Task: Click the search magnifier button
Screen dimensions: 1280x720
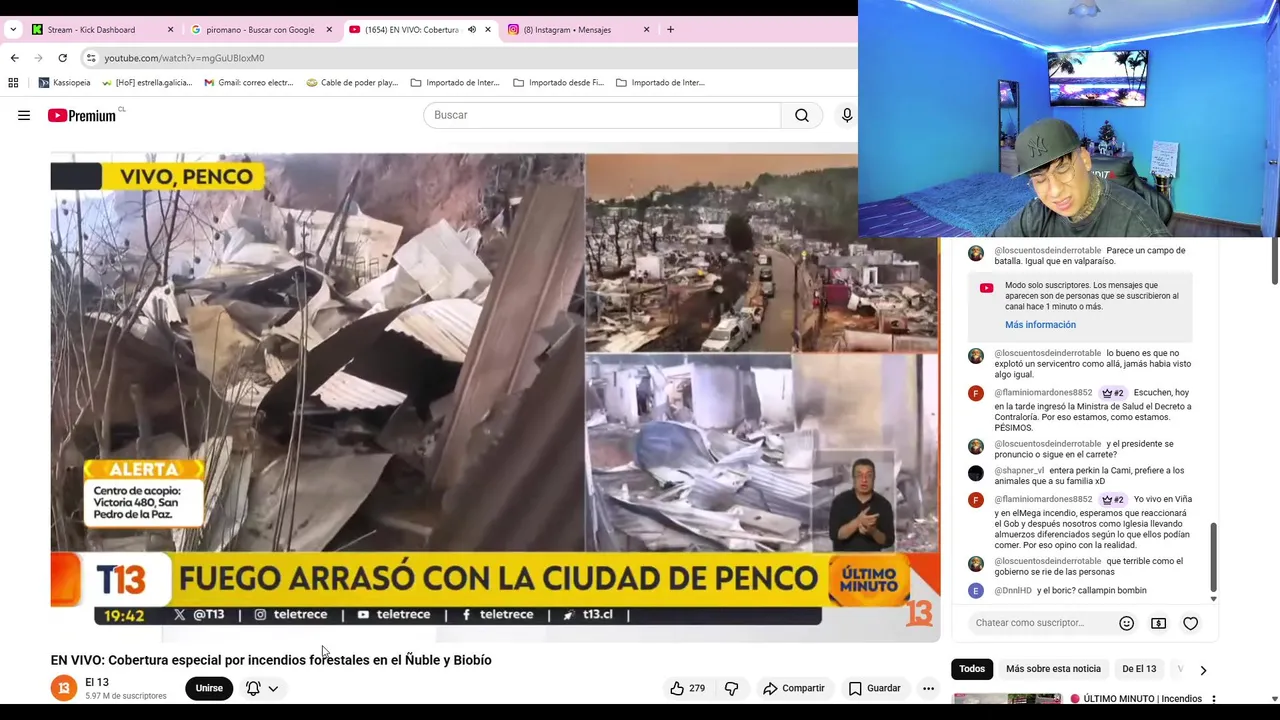Action: pos(802,115)
